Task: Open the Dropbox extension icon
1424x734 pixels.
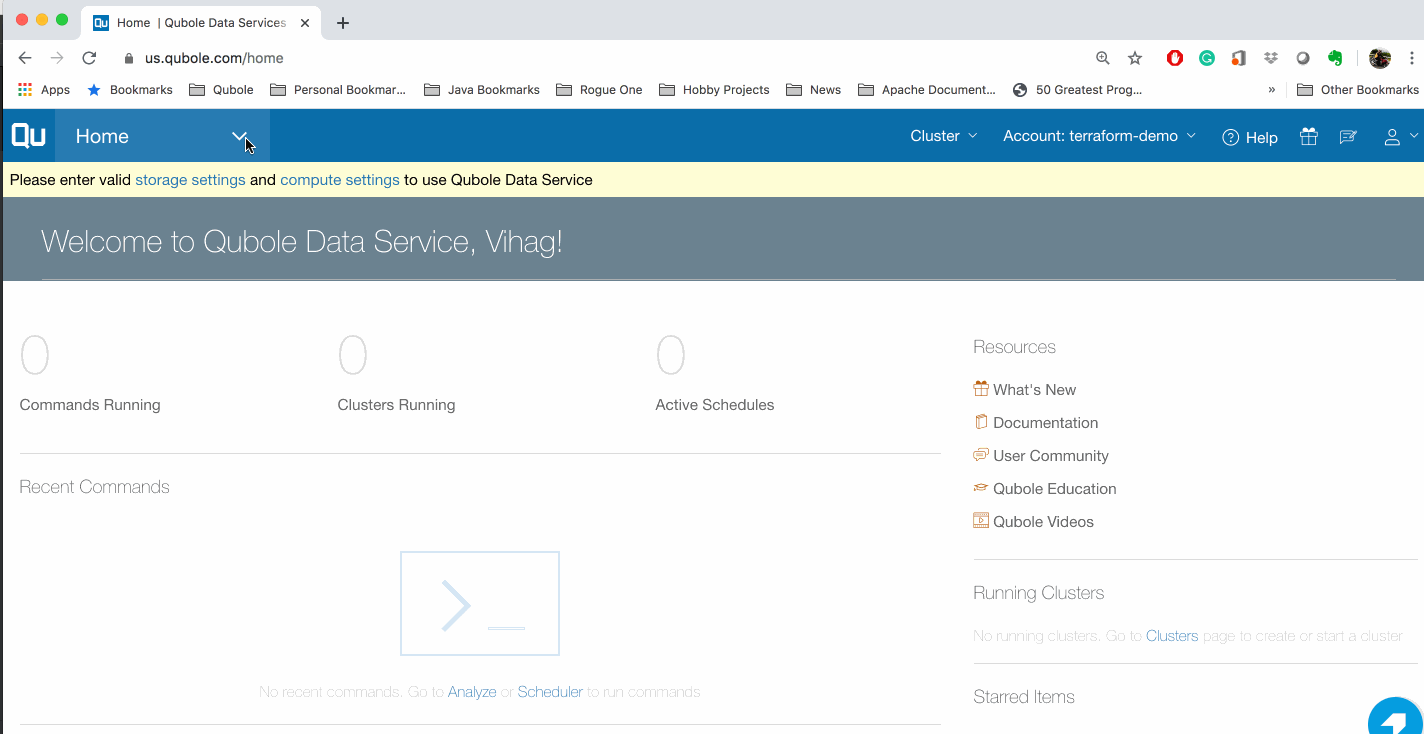Action: pyautogui.click(x=1271, y=58)
